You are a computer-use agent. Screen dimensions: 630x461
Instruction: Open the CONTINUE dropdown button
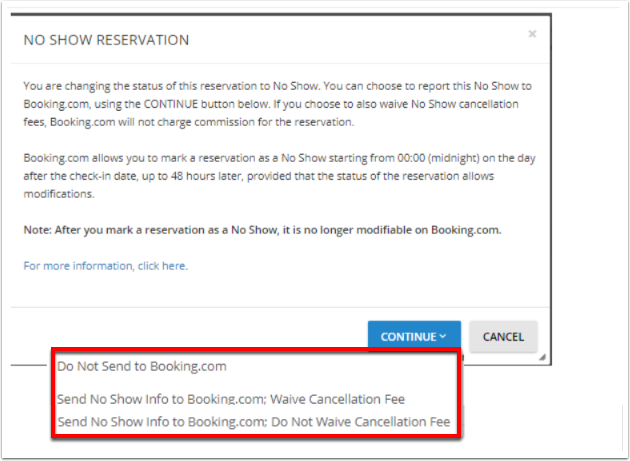(x=414, y=336)
